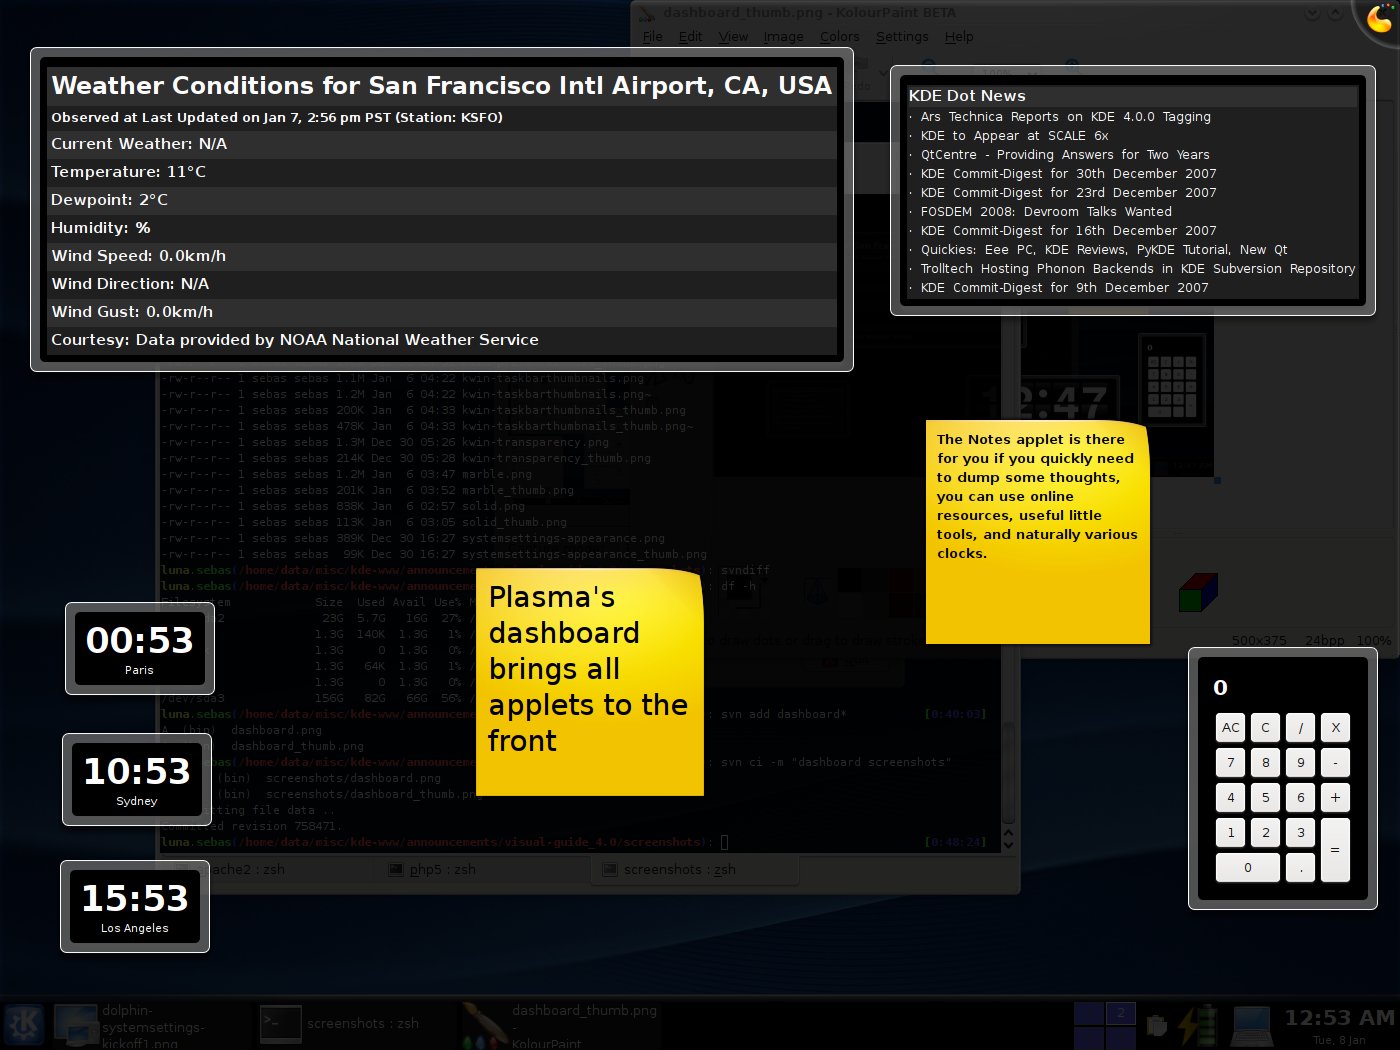Click calculator digit 8 key
Screen dimensions: 1400x1050
point(1266,763)
